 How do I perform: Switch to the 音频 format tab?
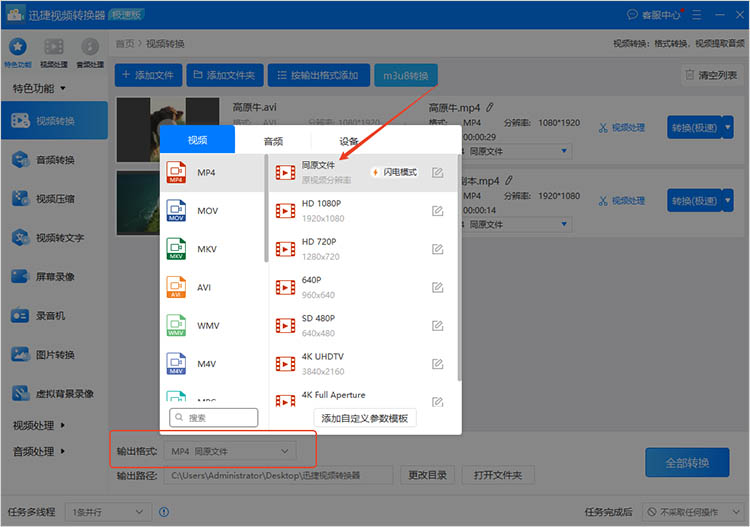(x=273, y=141)
